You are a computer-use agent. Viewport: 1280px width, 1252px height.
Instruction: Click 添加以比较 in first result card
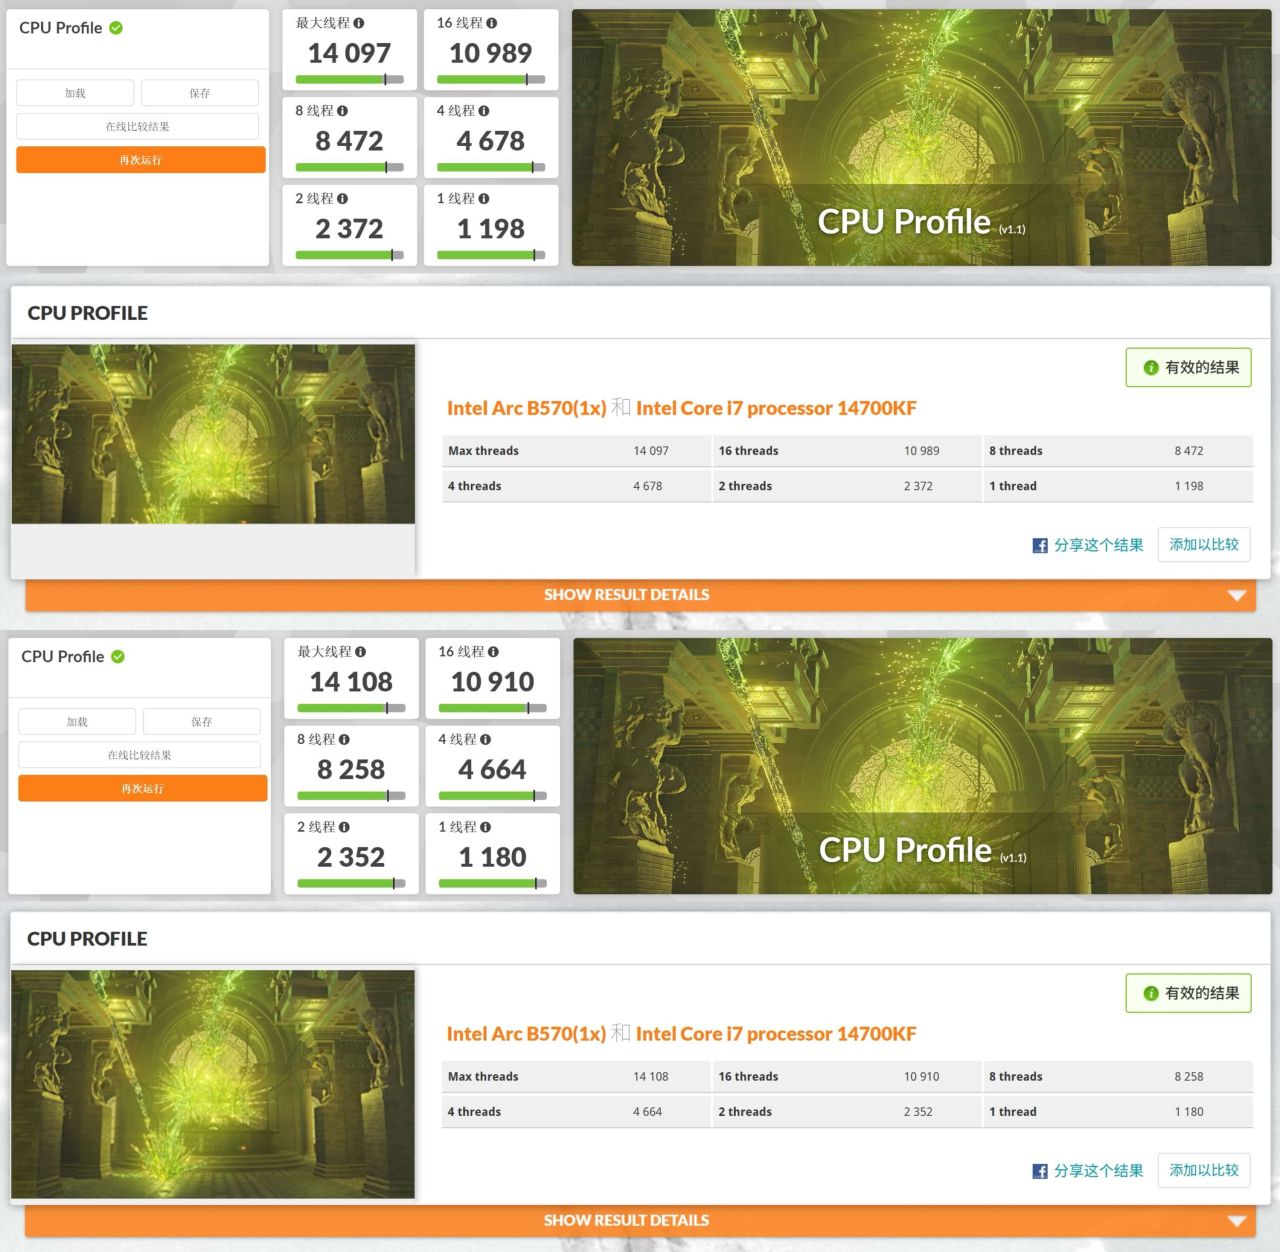[x=1204, y=545]
